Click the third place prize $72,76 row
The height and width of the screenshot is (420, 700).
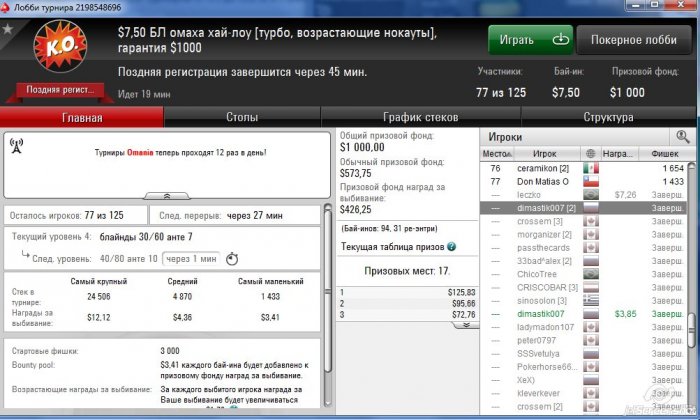[407, 315]
